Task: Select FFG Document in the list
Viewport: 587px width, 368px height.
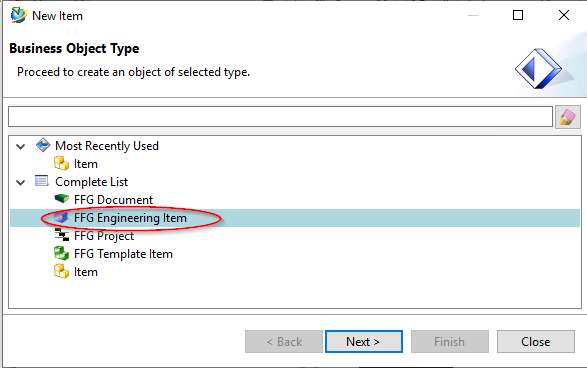Action: tap(113, 200)
